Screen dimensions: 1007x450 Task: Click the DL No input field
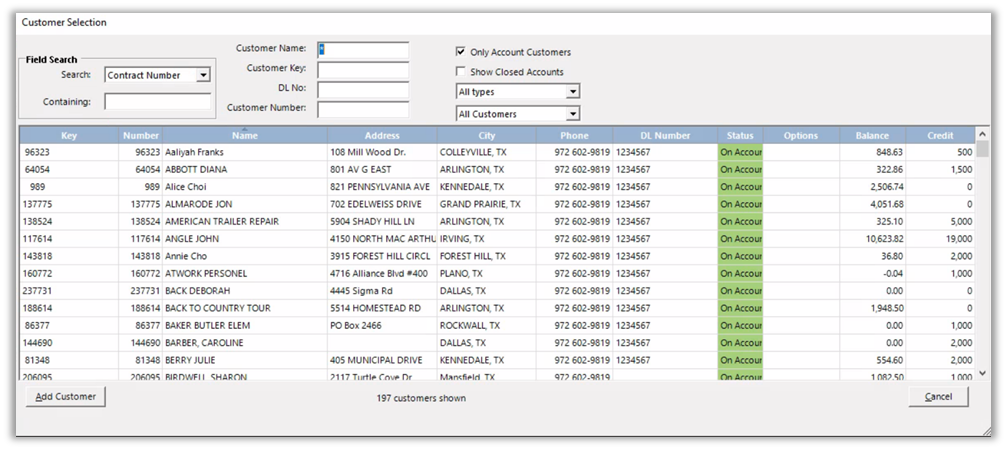click(x=363, y=90)
